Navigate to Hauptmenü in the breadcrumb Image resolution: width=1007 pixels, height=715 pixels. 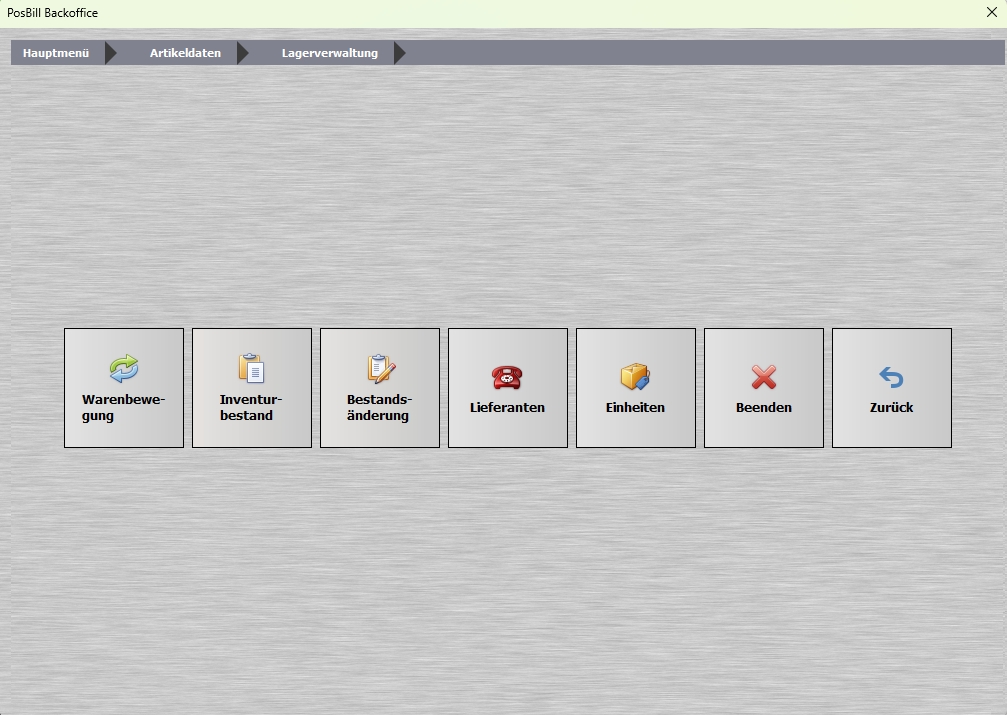pos(56,53)
